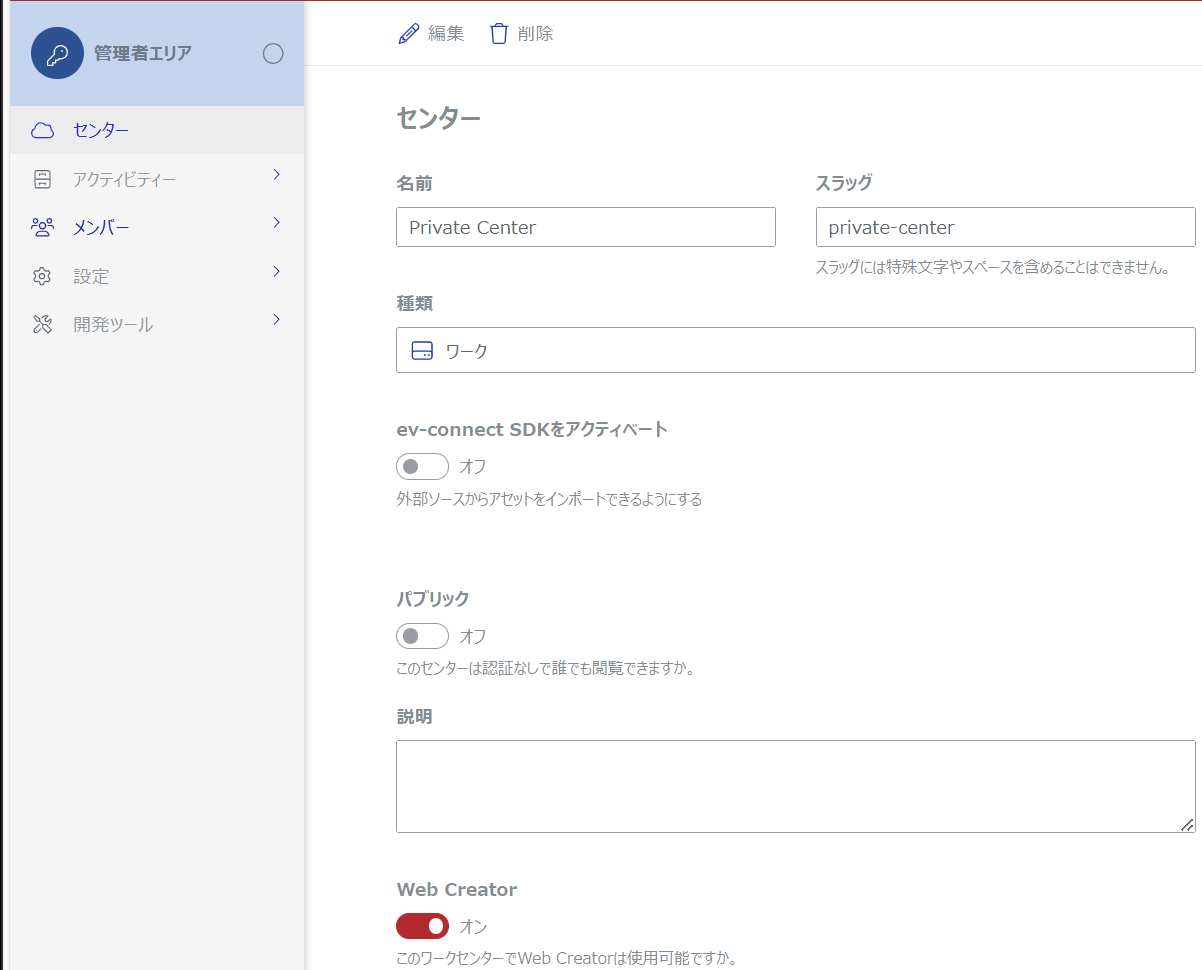Click the ワーク type drive icon
Screen dimensions: 1202x970
tap(423, 351)
